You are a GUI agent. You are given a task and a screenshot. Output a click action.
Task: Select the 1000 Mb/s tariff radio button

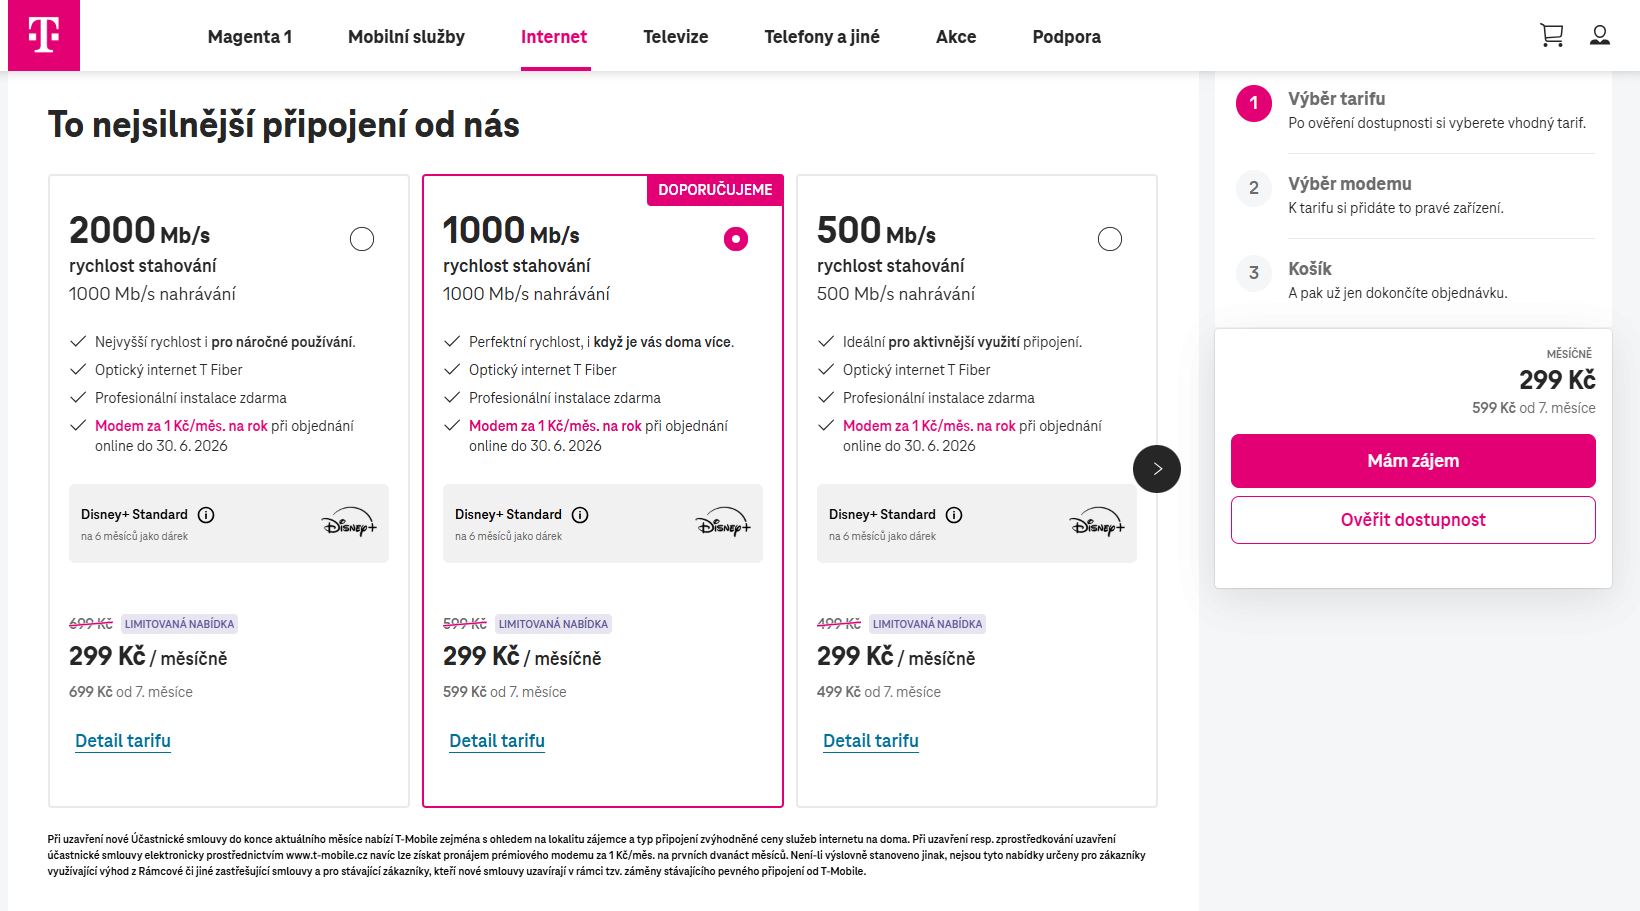click(x=736, y=239)
